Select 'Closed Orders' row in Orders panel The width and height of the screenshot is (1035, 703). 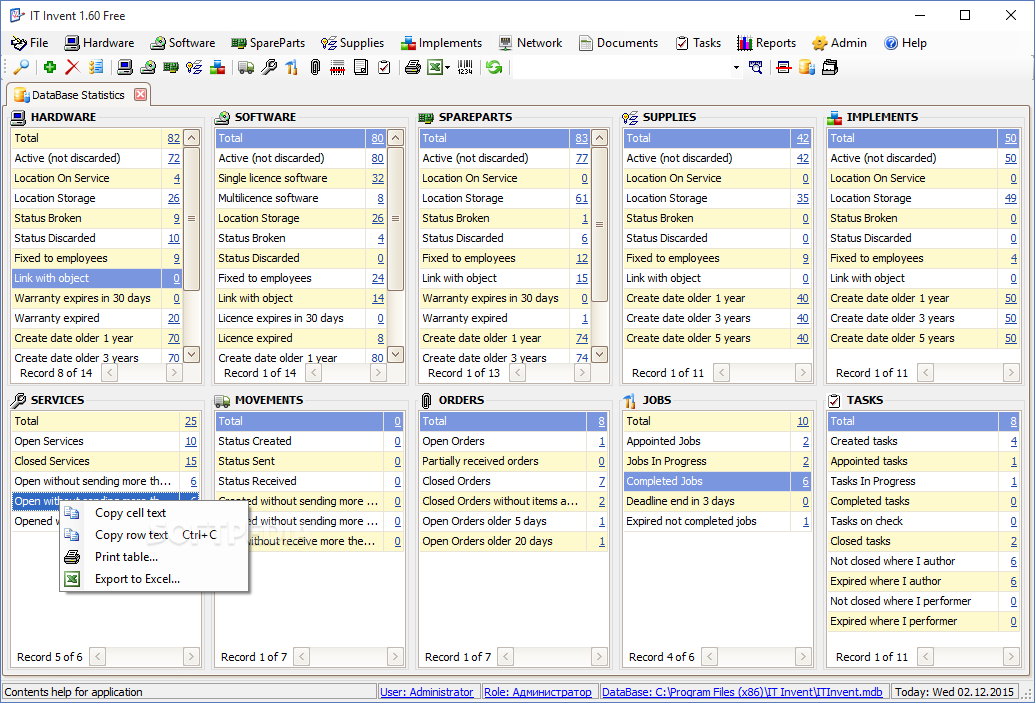tap(513, 481)
